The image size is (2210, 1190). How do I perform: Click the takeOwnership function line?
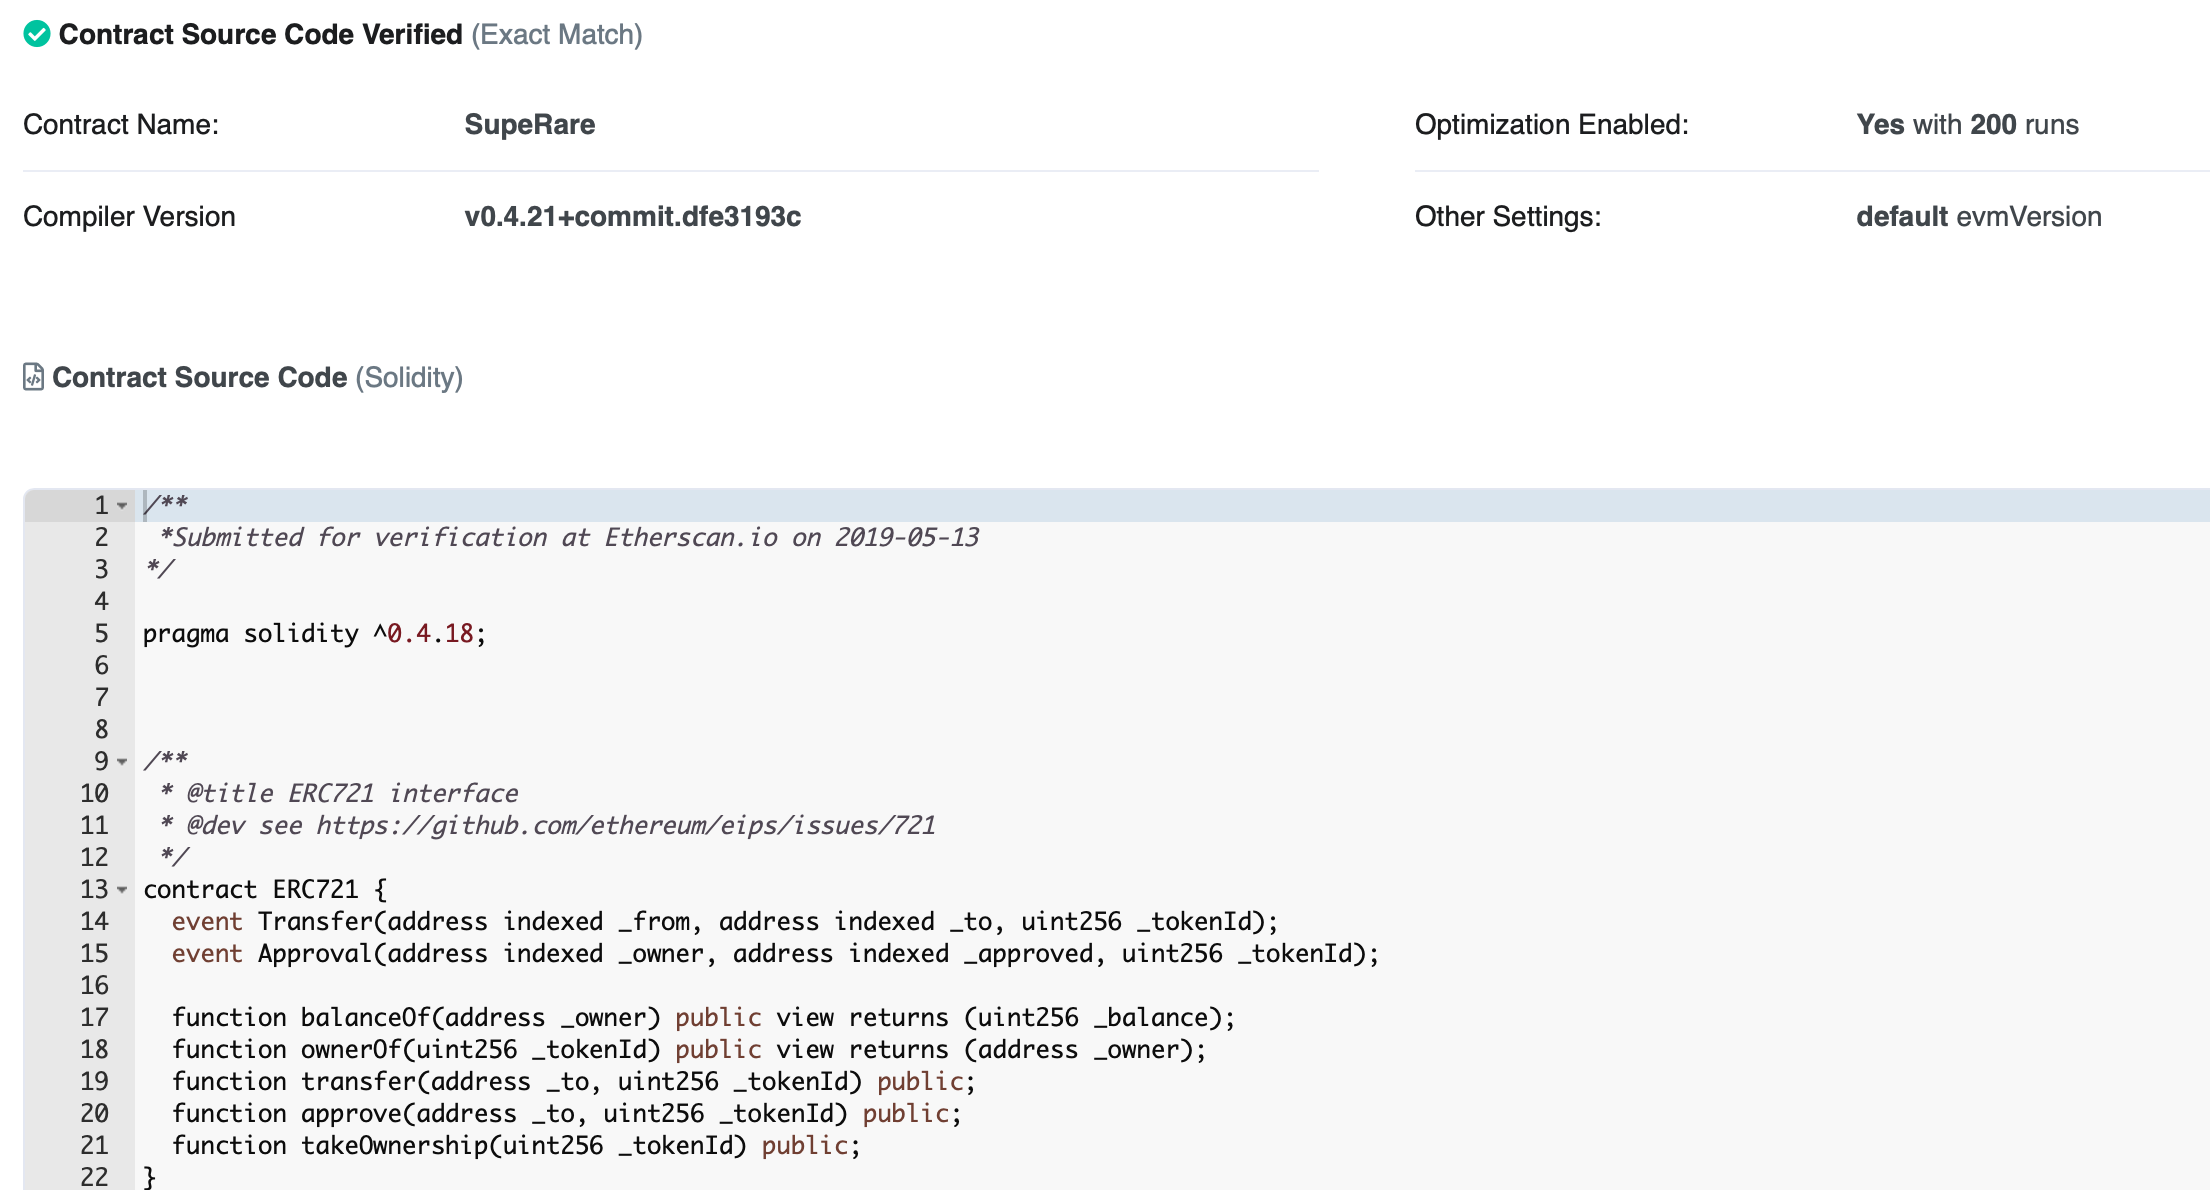point(515,1146)
